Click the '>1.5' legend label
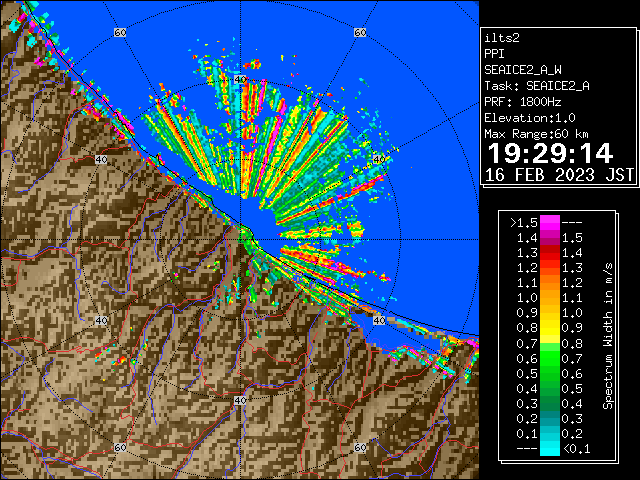Screen dimensions: 640x480 (x=524, y=223)
